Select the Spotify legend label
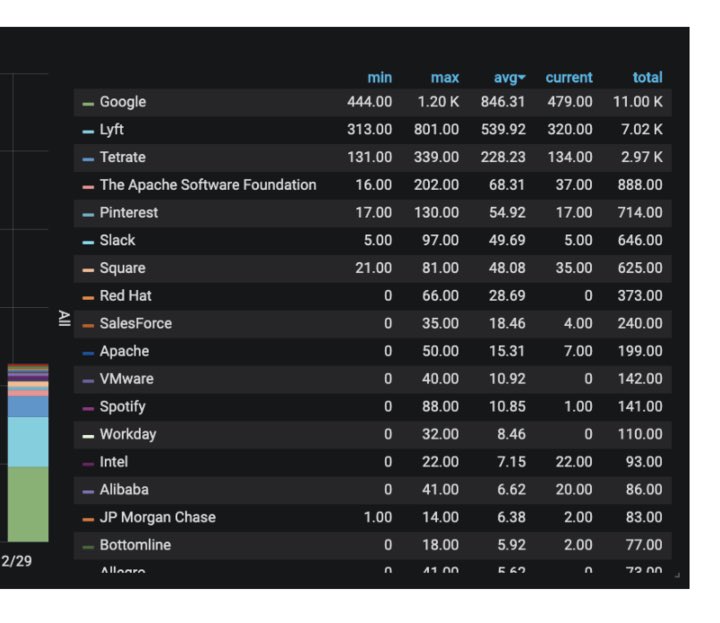Screen dimensions: 720x623 123,406
